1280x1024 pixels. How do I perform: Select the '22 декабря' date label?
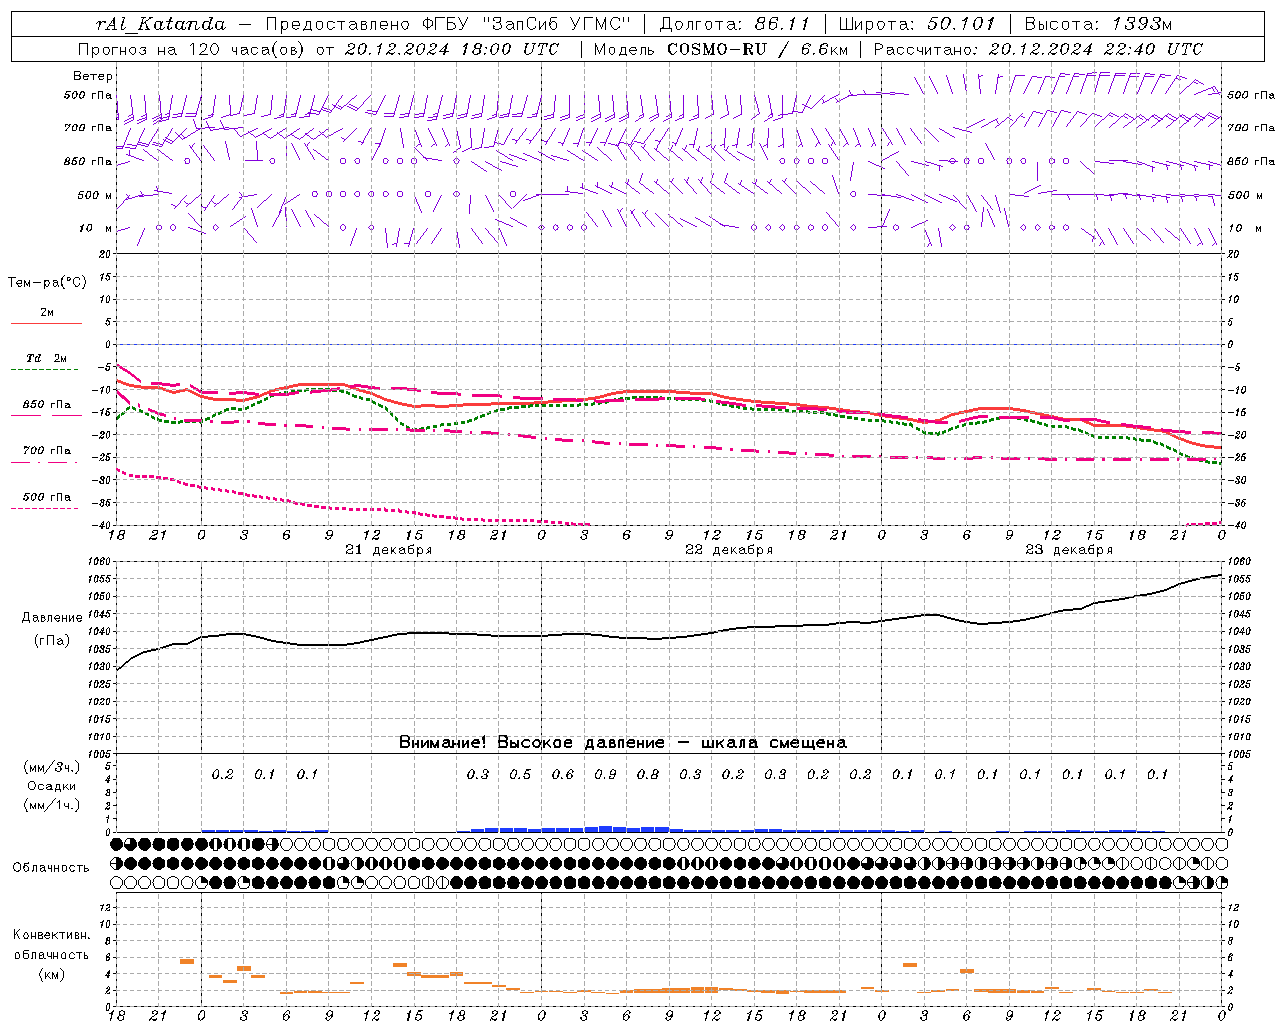coord(729,550)
